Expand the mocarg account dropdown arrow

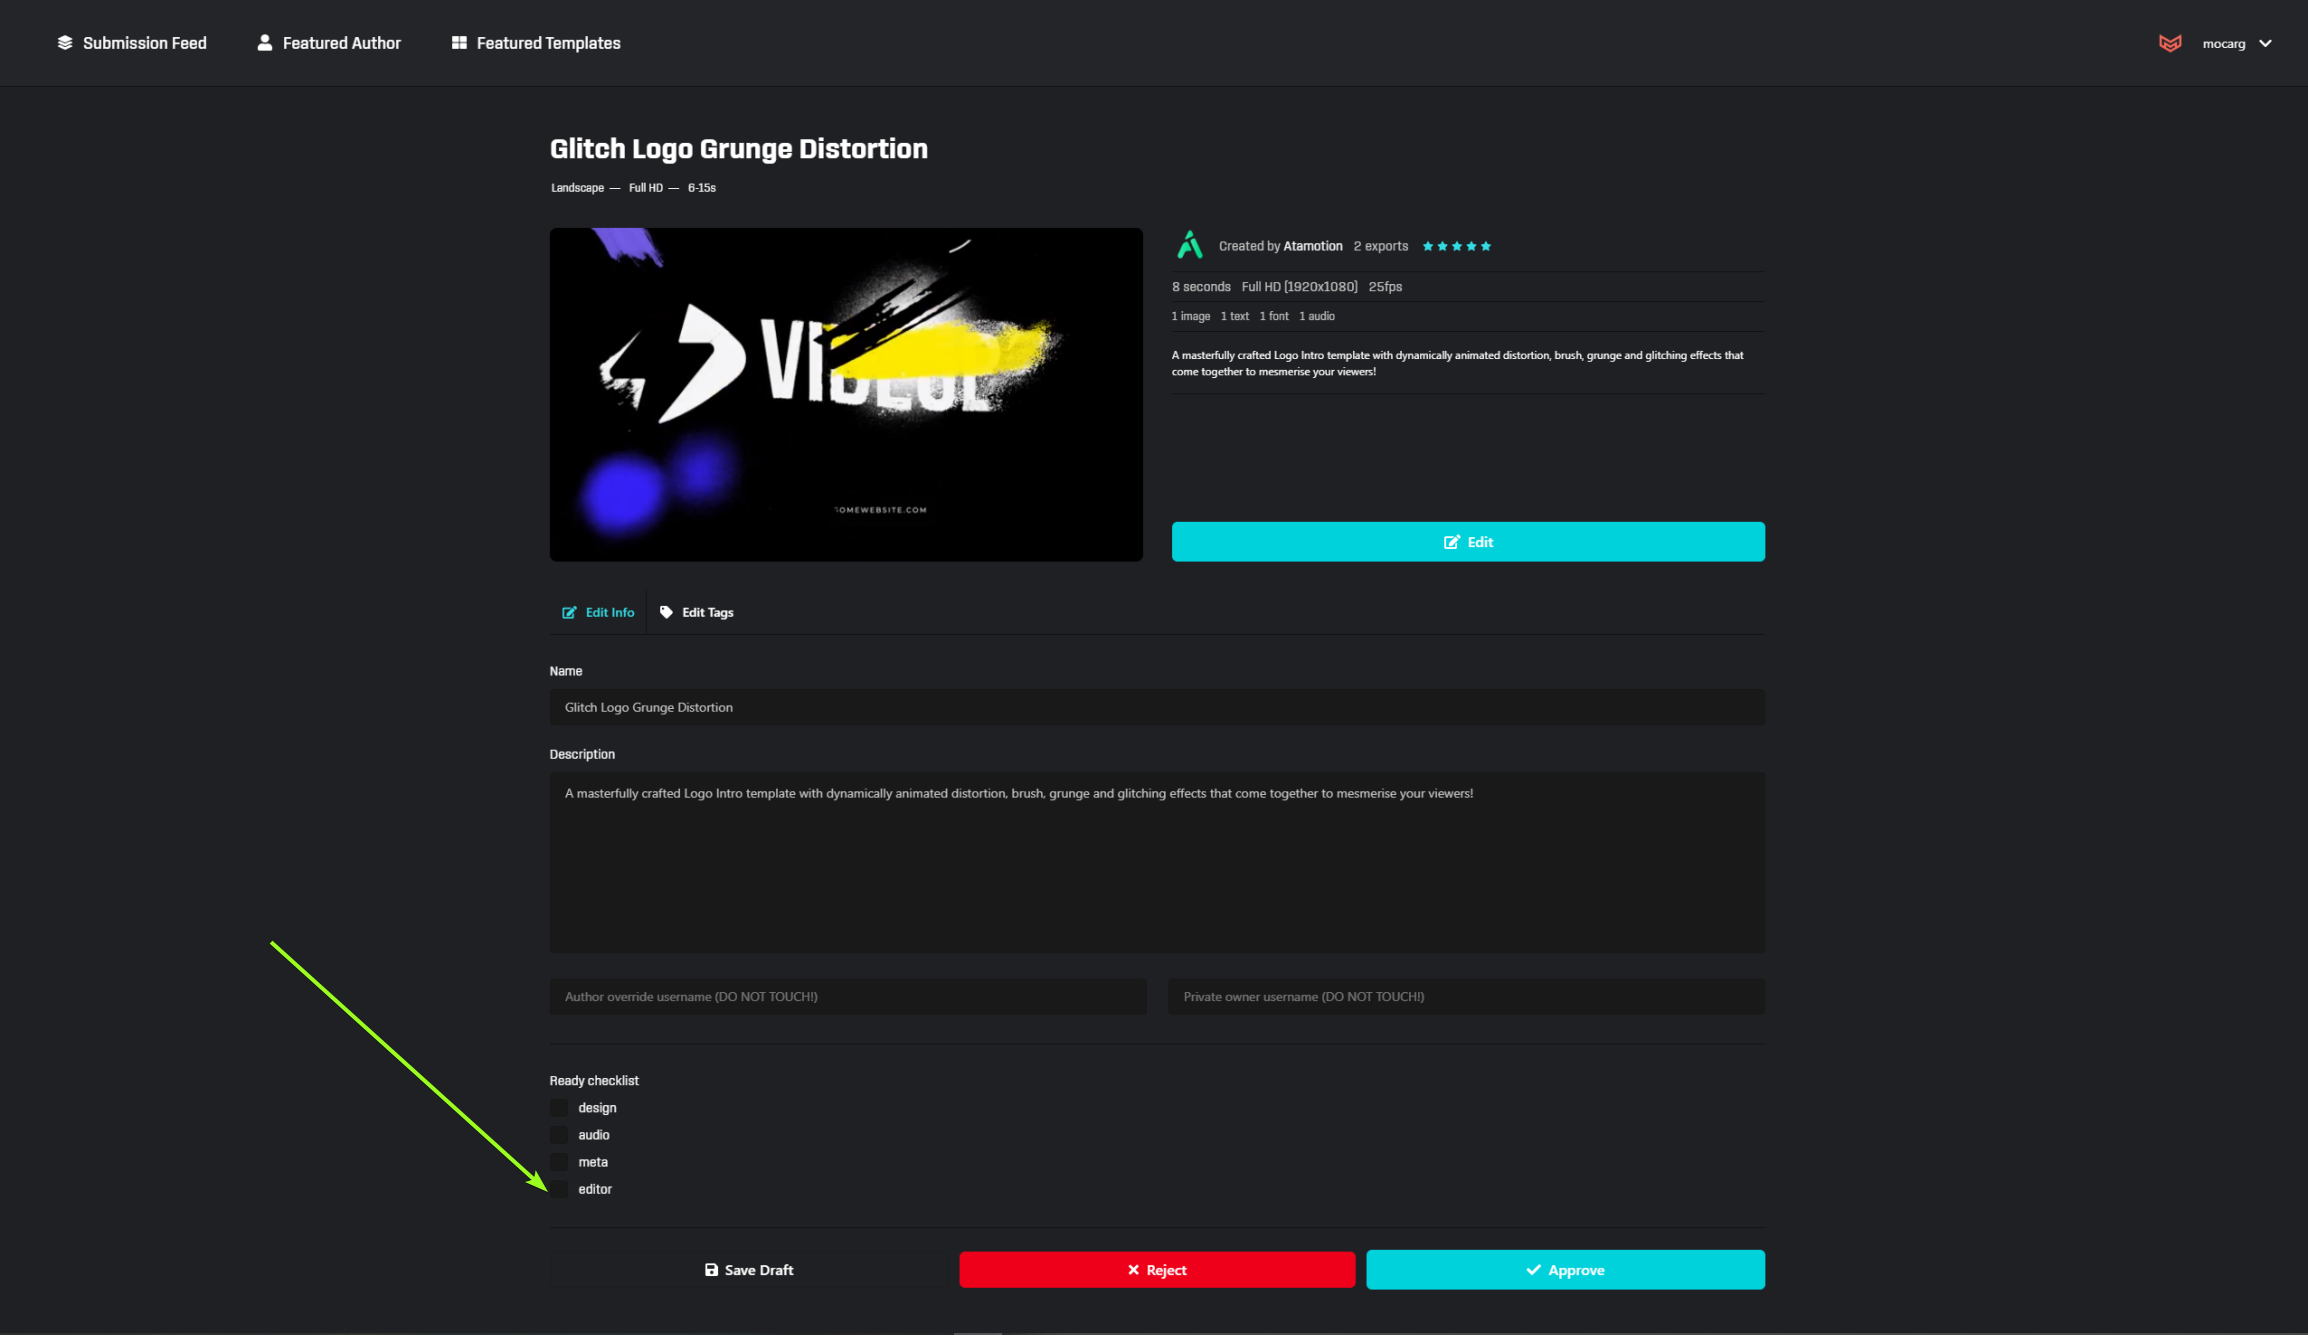point(2265,43)
